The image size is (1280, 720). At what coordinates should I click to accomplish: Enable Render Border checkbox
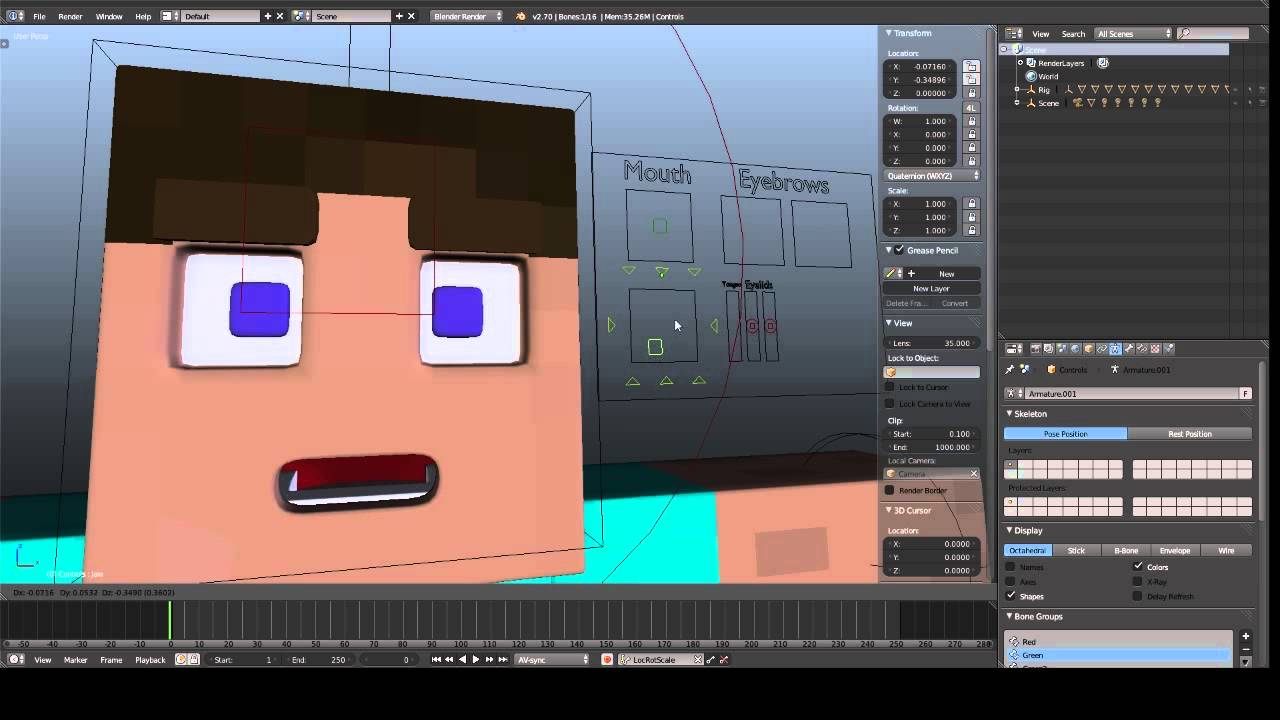(890, 490)
